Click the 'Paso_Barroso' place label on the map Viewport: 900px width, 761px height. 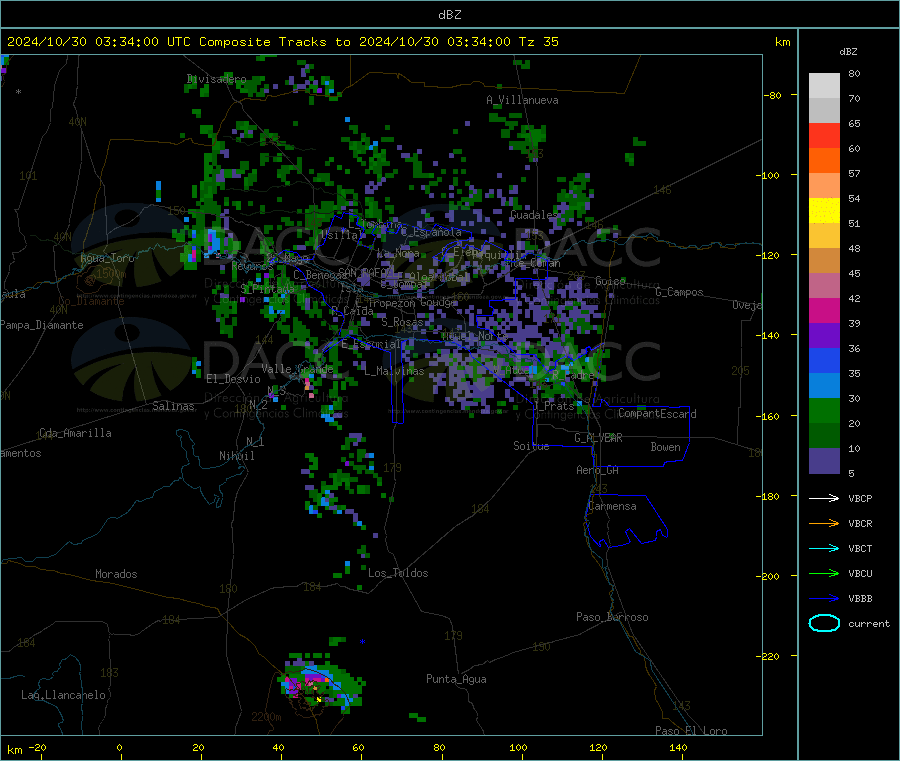click(612, 618)
